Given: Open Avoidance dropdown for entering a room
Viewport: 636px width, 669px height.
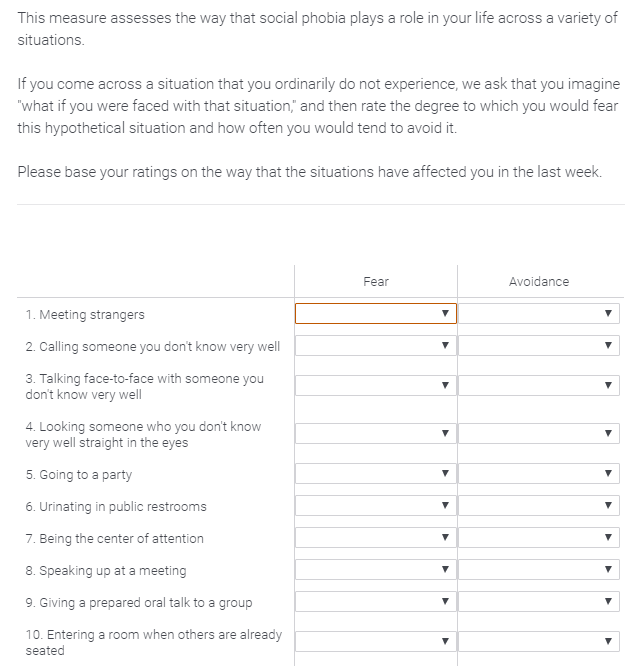Looking at the screenshot, I should (539, 642).
